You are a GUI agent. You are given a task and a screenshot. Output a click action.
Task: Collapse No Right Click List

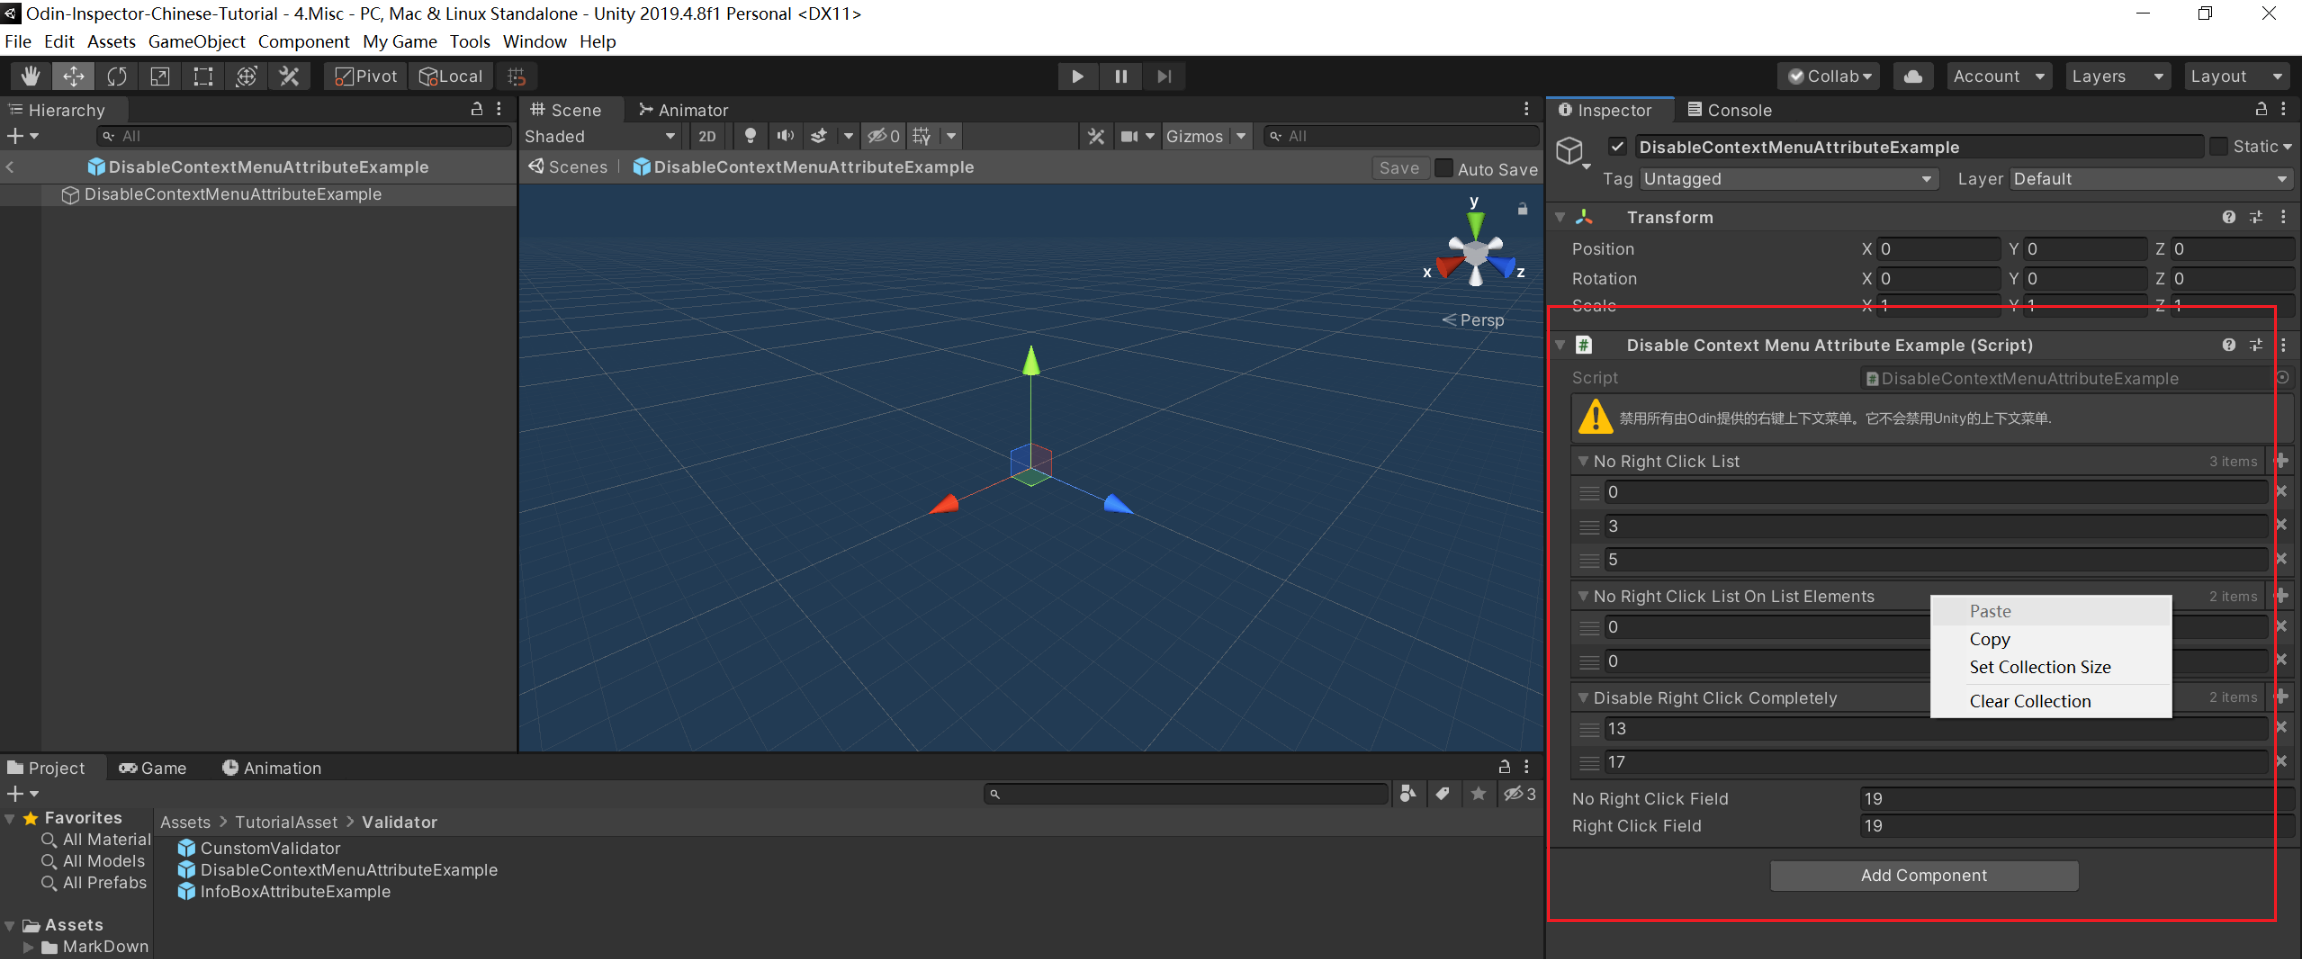point(1583,461)
